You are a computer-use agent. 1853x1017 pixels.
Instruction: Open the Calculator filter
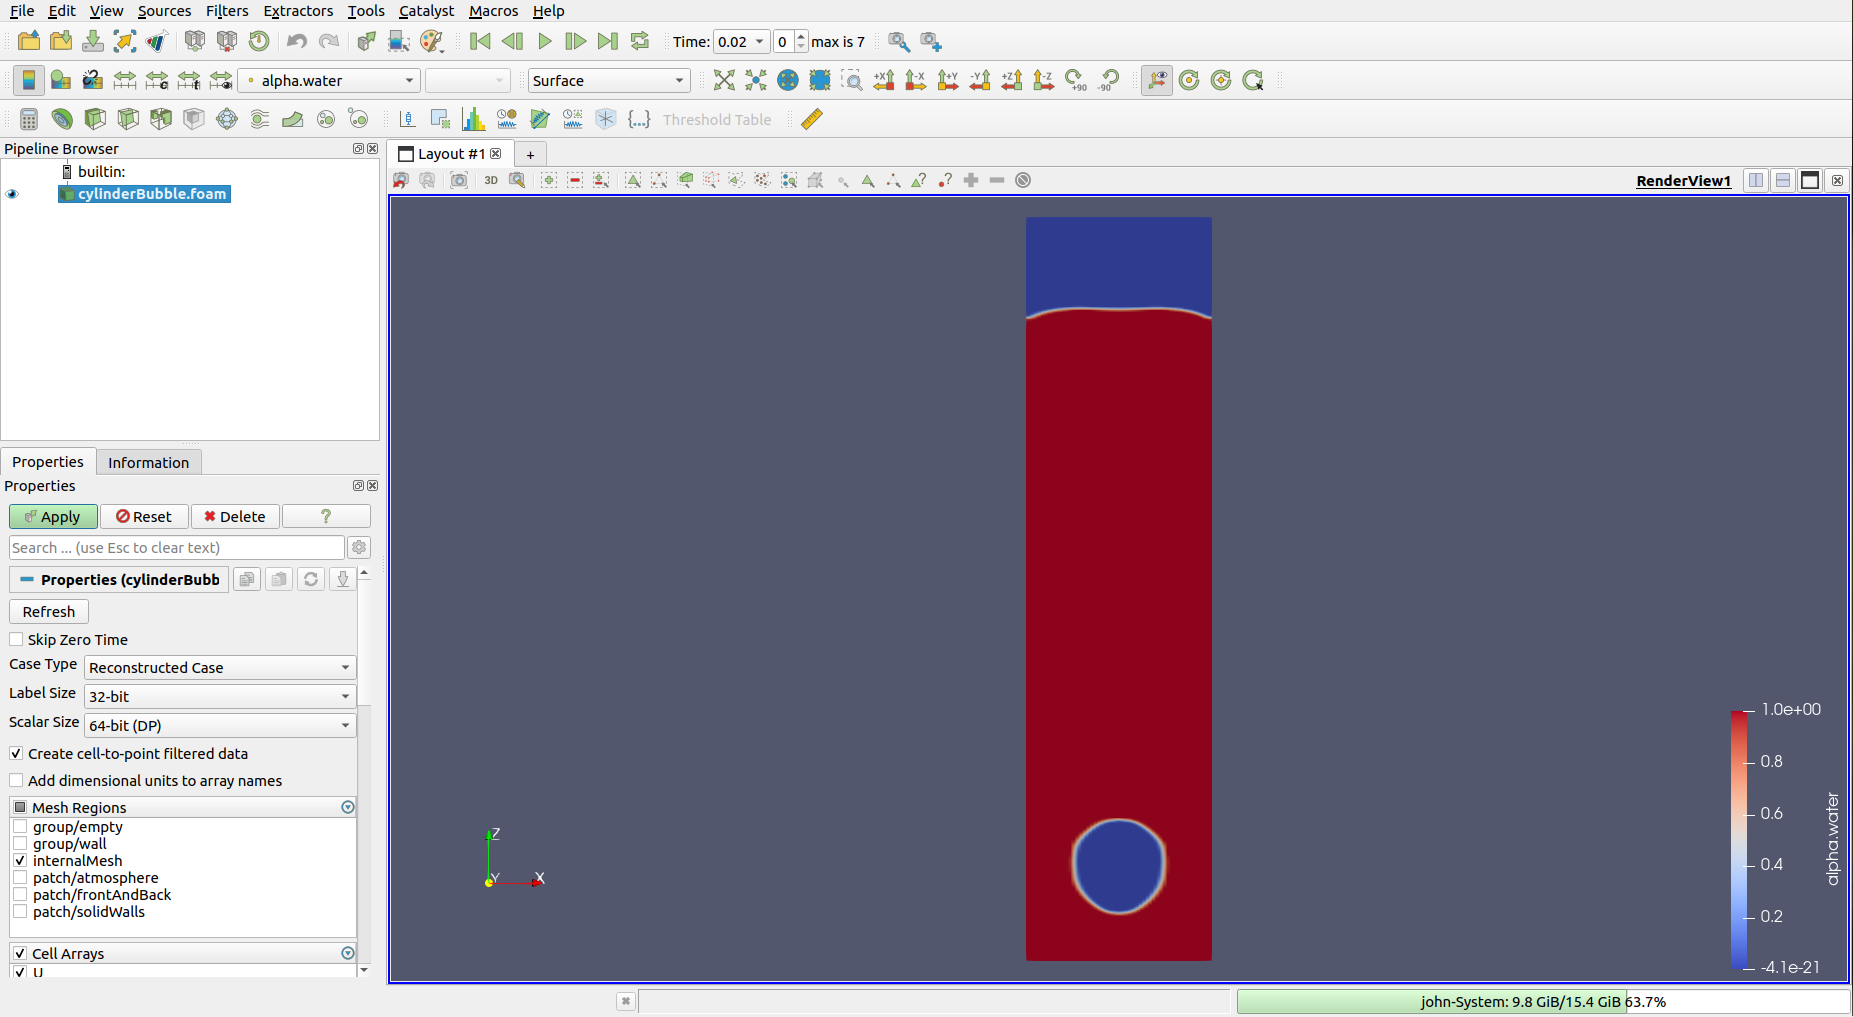click(28, 119)
